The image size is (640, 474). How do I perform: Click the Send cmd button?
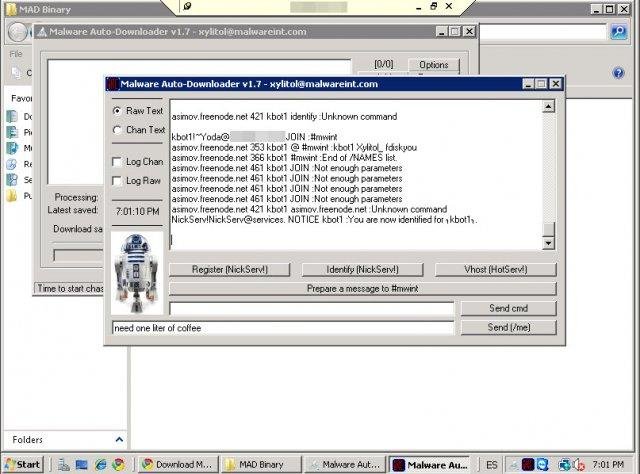click(x=509, y=308)
